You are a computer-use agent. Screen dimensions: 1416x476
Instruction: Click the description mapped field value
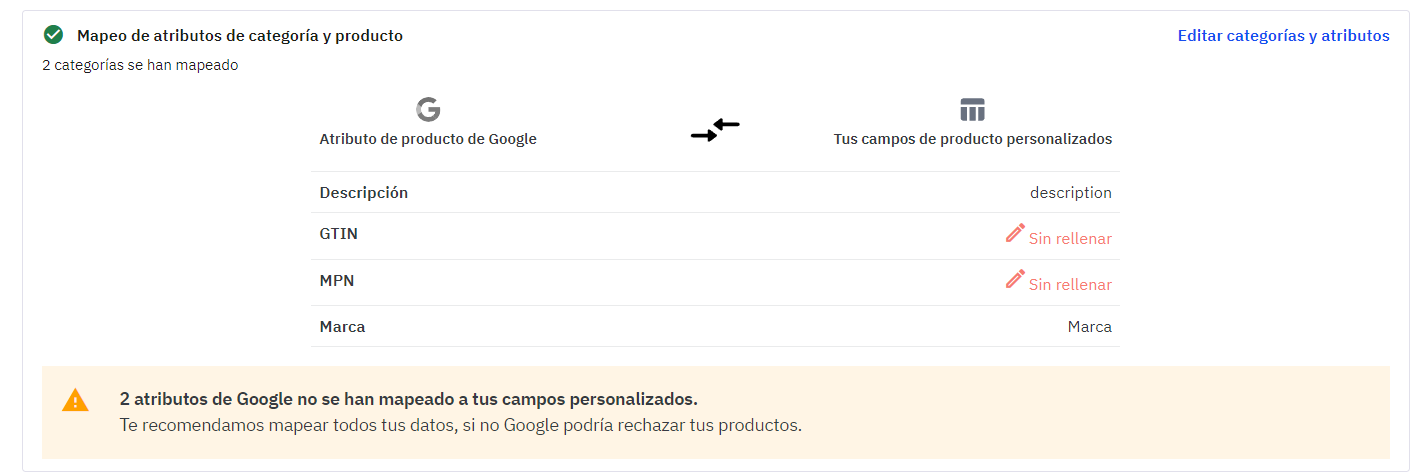[x=1070, y=192]
